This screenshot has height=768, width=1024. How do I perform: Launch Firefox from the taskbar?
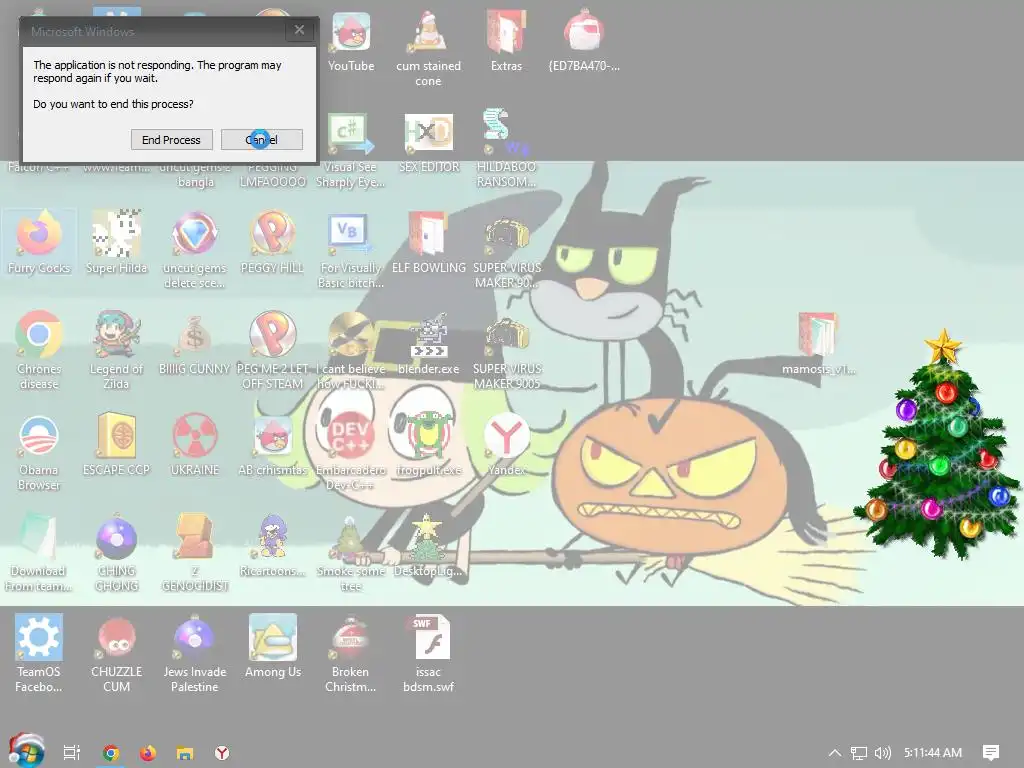point(148,753)
